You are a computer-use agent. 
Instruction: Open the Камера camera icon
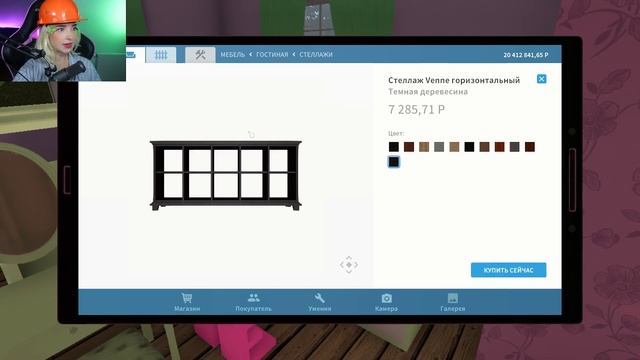(x=386, y=302)
